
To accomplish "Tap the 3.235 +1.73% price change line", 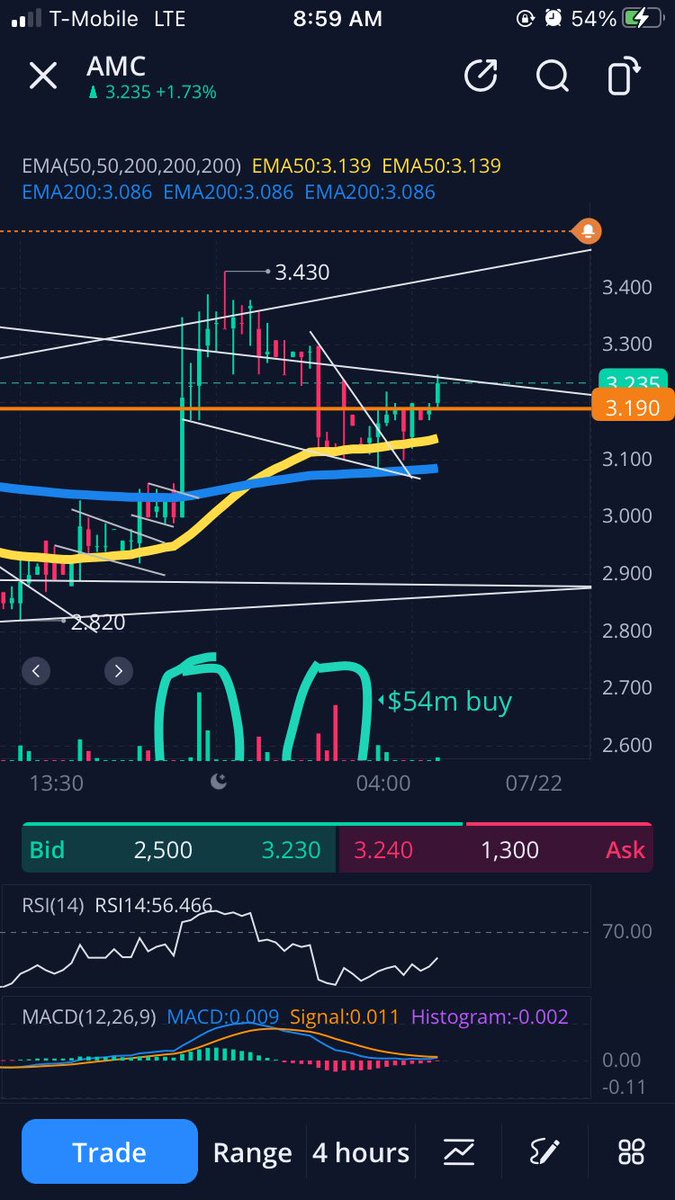I will (x=152, y=92).
